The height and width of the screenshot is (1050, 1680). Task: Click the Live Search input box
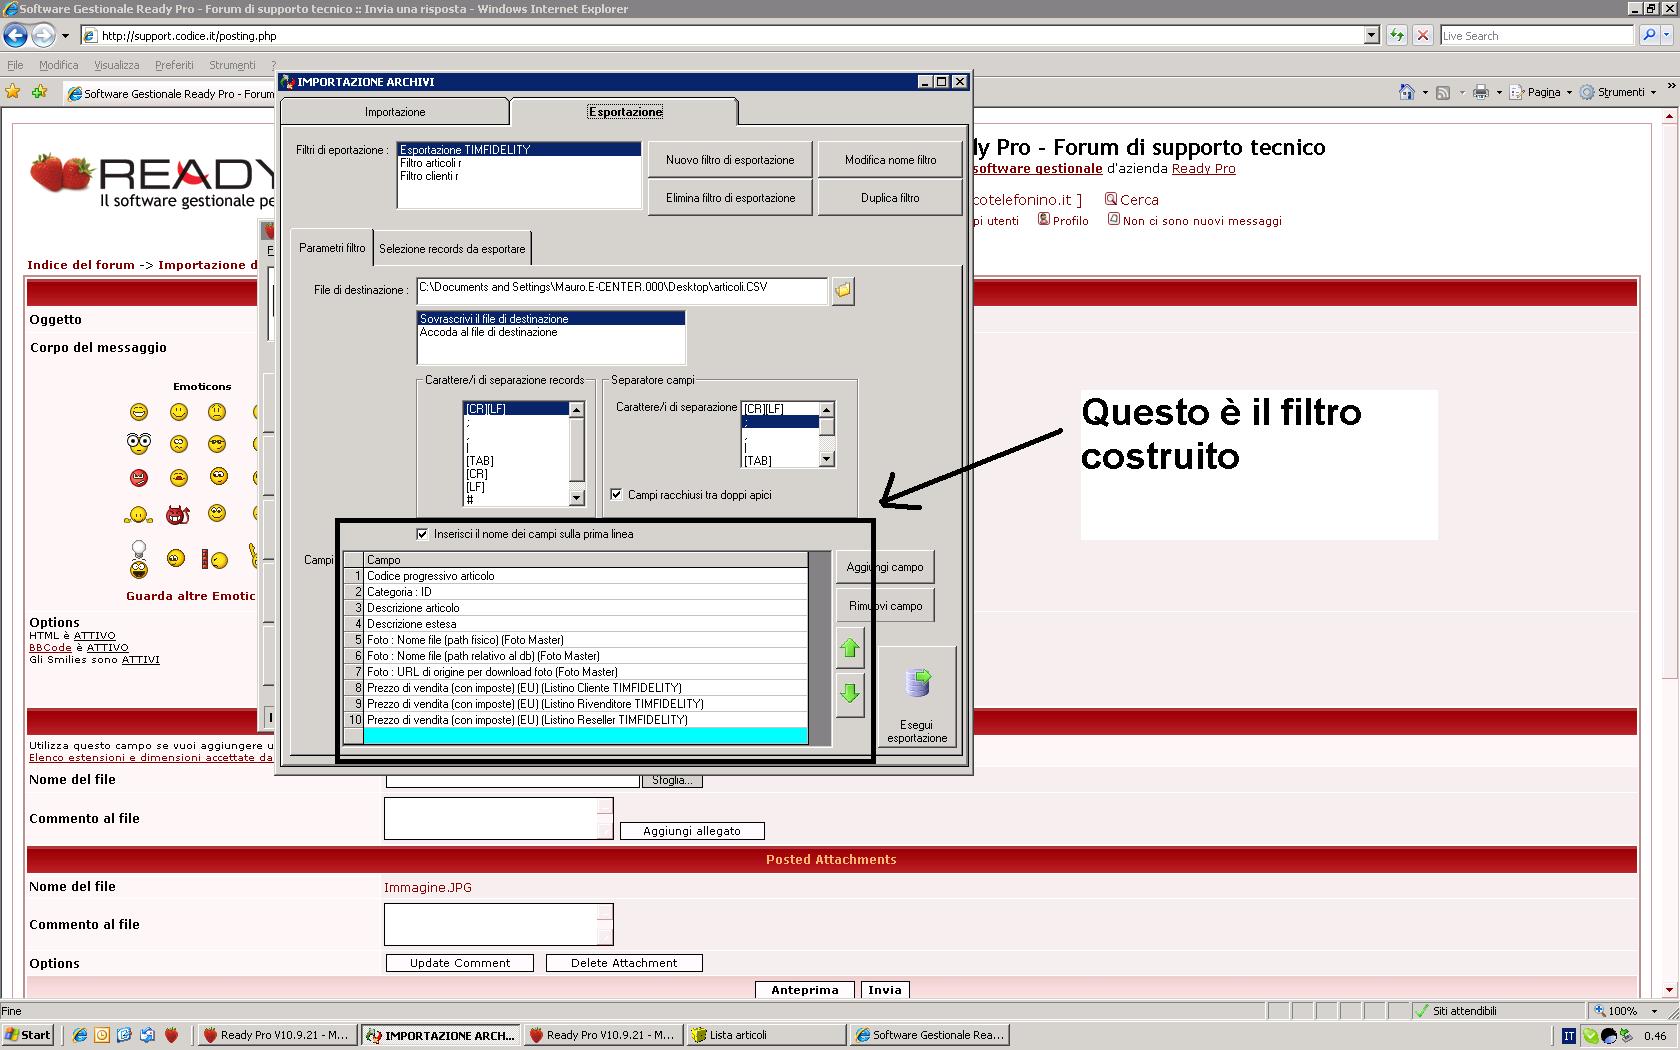[x=1536, y=35]
